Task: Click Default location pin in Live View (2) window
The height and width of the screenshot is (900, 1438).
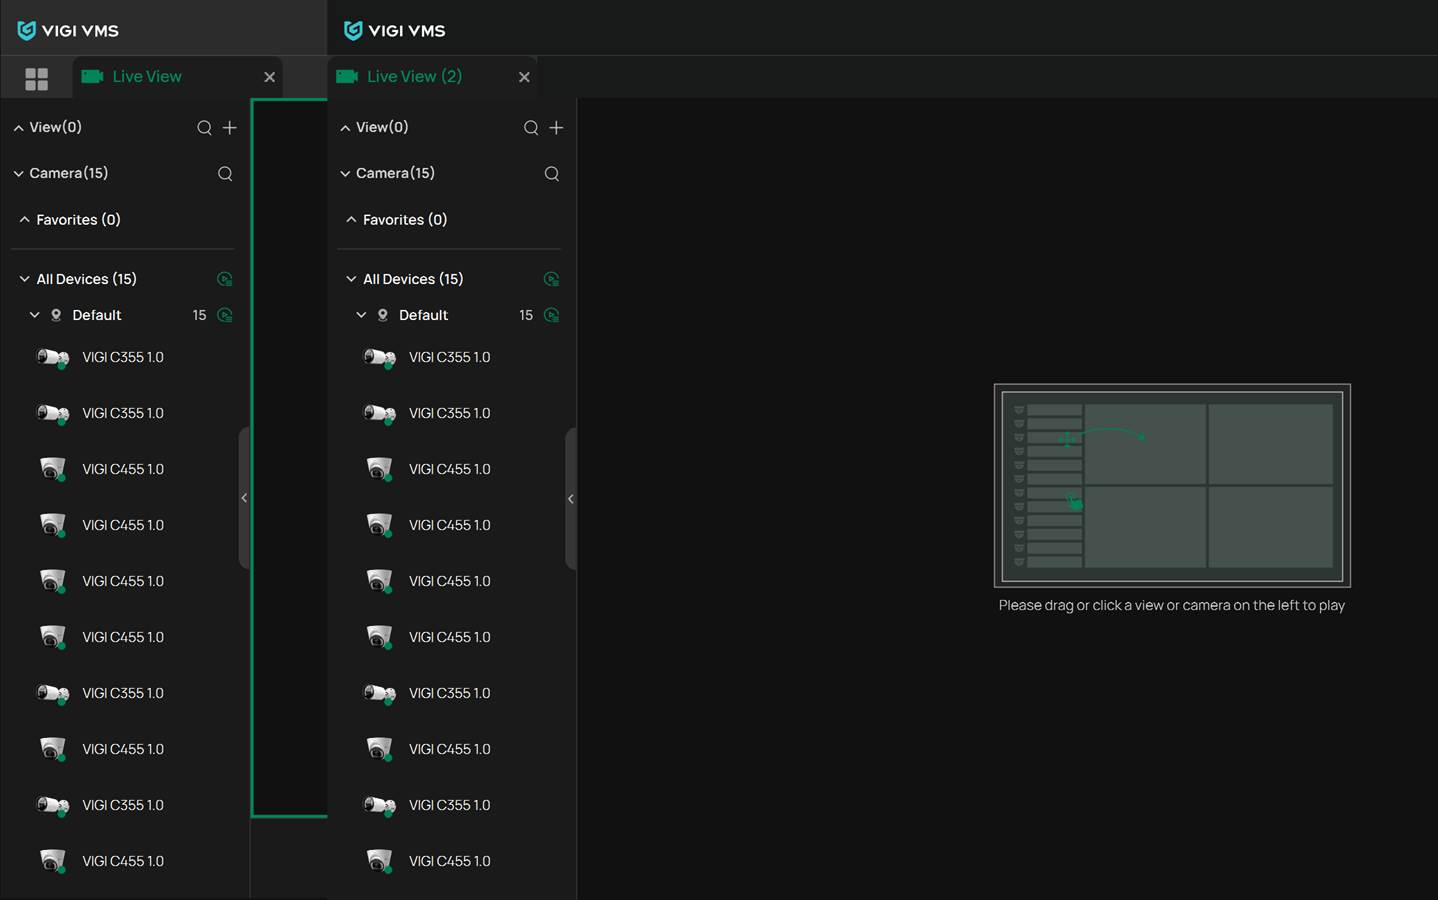Action: pyautogui.click(x=383, y=315)
